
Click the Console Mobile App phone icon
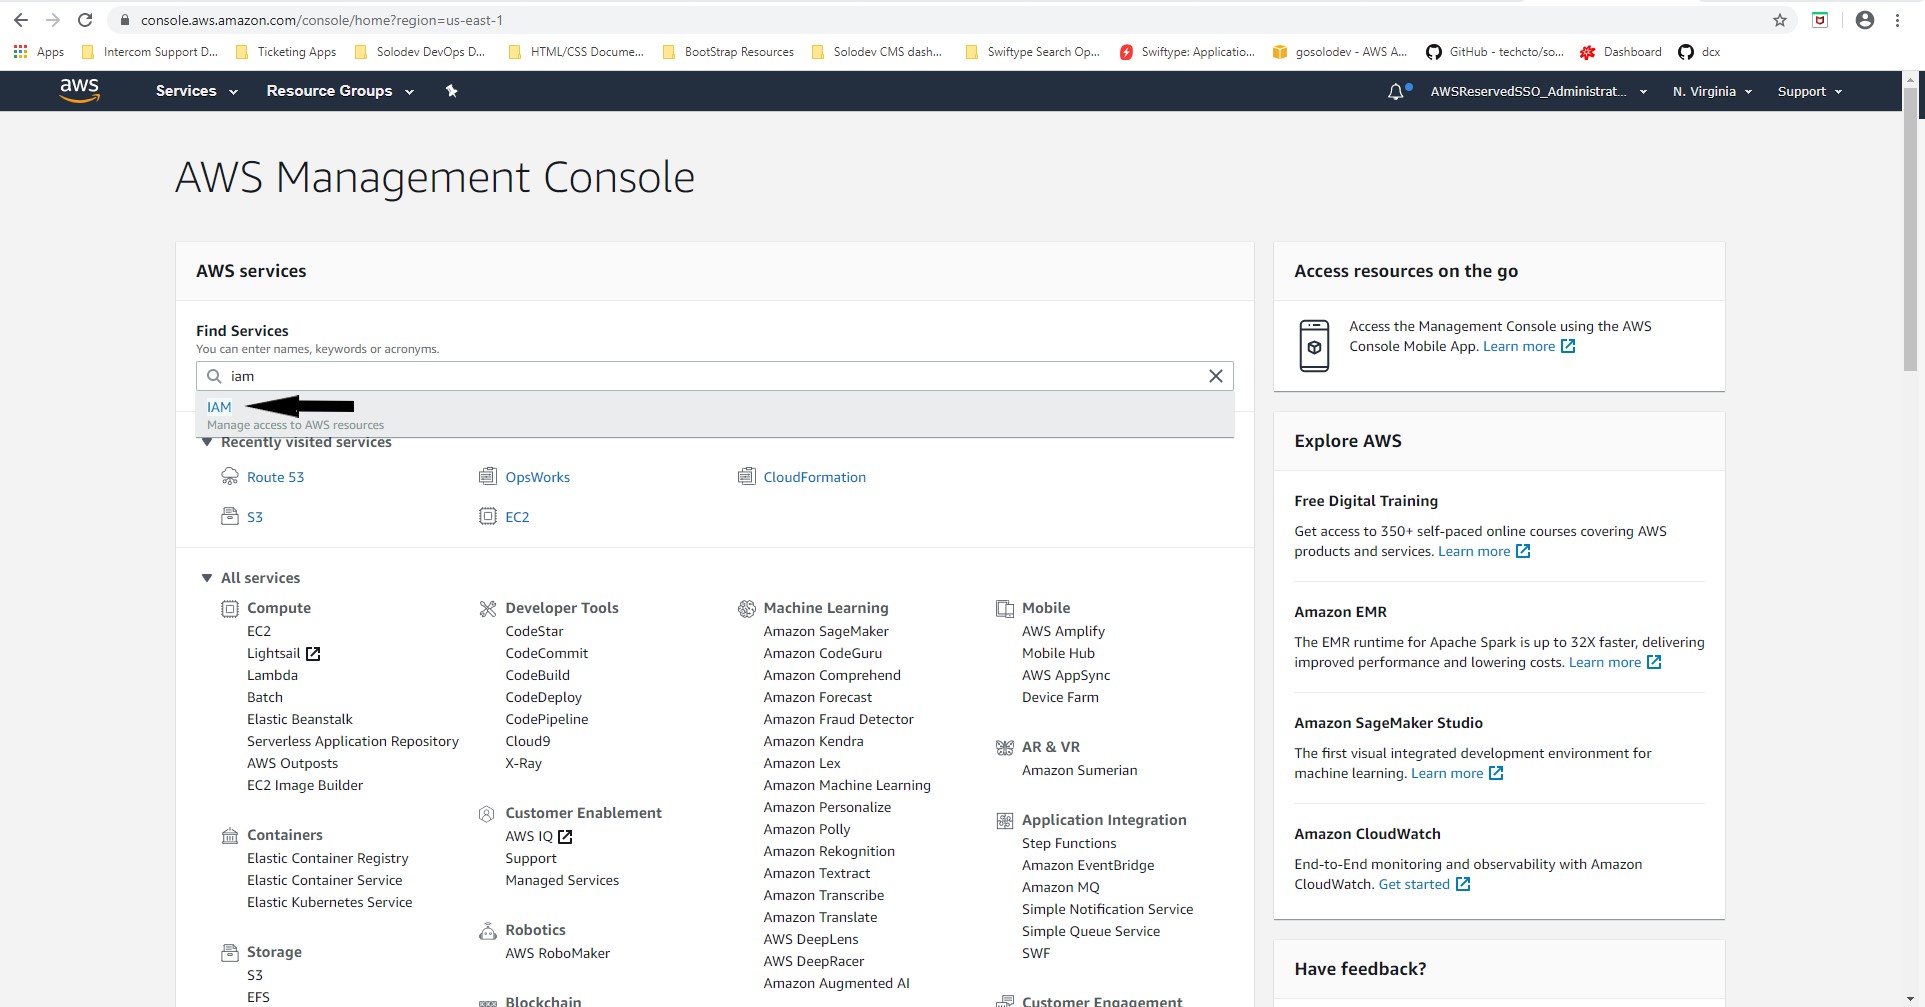click(x=1314, y=346)
